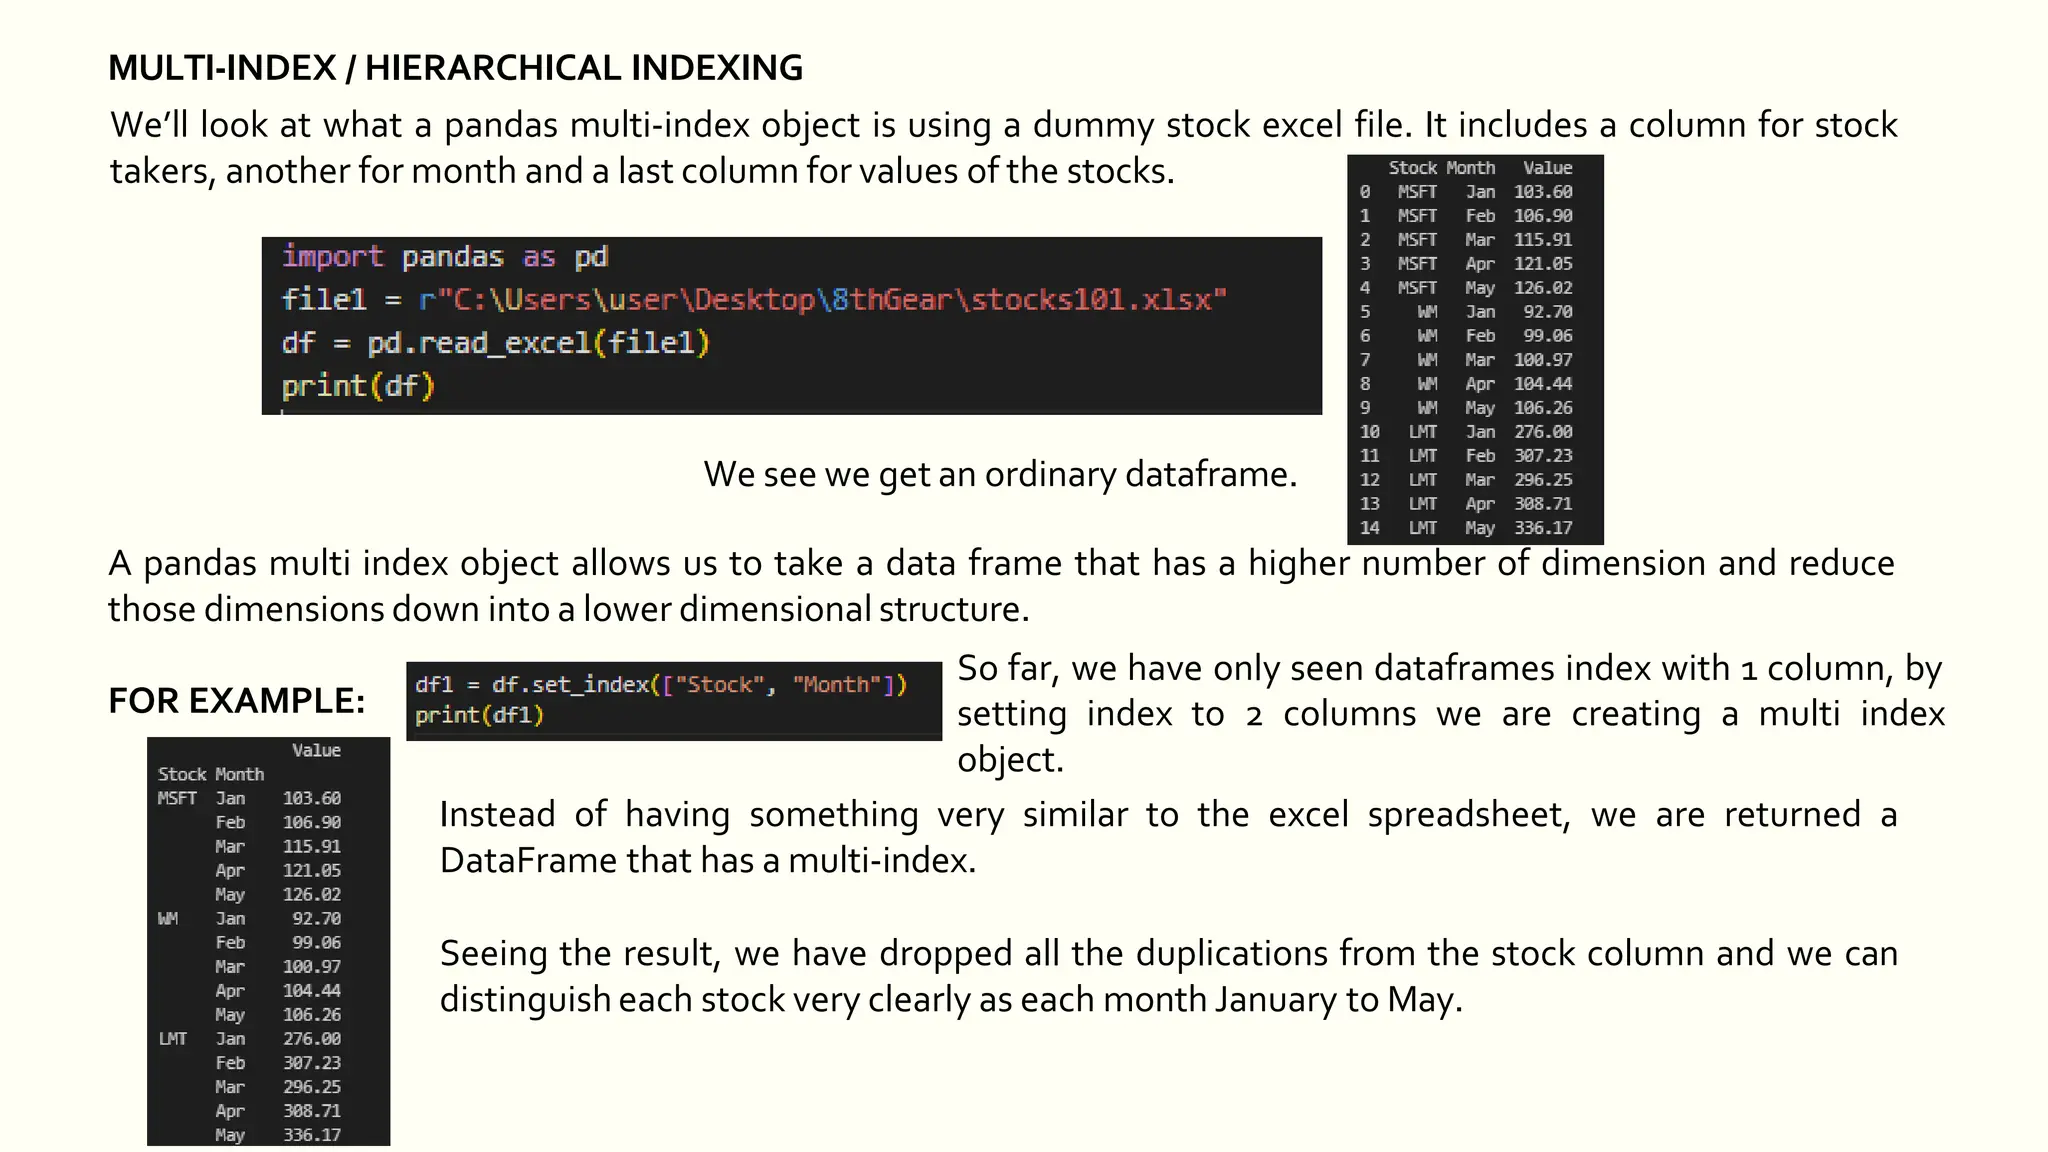Screen dimensions: 2048x1152
Task: Click the code line "df = pd.read_excel(file1)"
Action: coord(496,343)
